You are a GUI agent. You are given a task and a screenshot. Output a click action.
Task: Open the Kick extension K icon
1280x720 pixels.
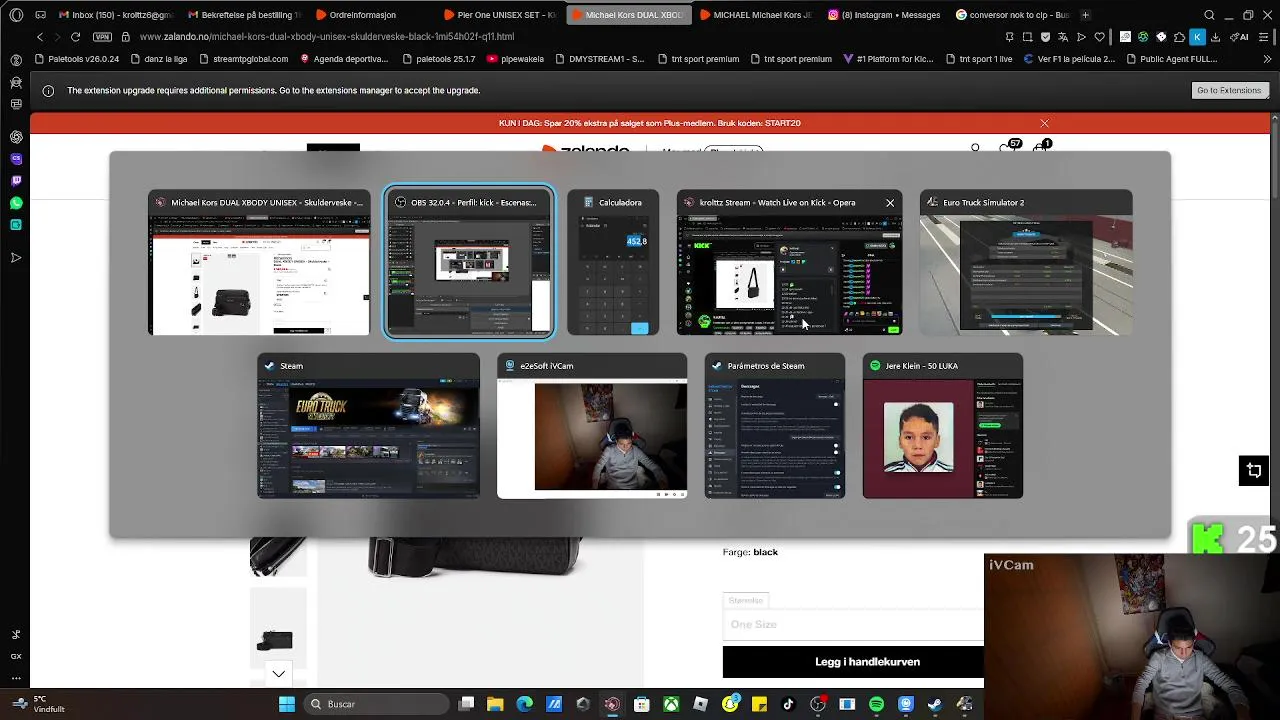pos(1197,37)
